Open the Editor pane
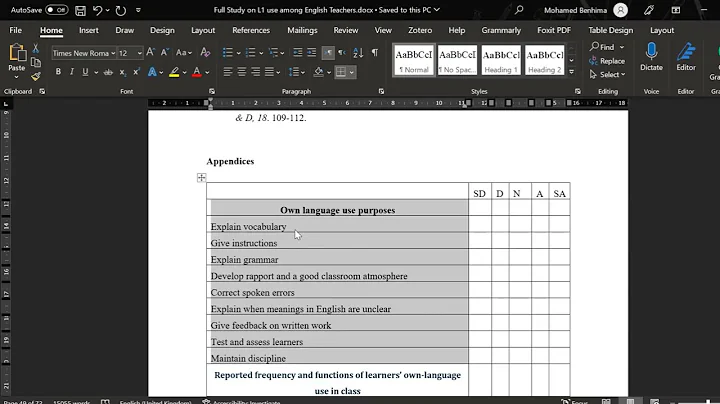The height and width of the screenshot is (404, 720). pyautogui.click(x=686, y=56)
